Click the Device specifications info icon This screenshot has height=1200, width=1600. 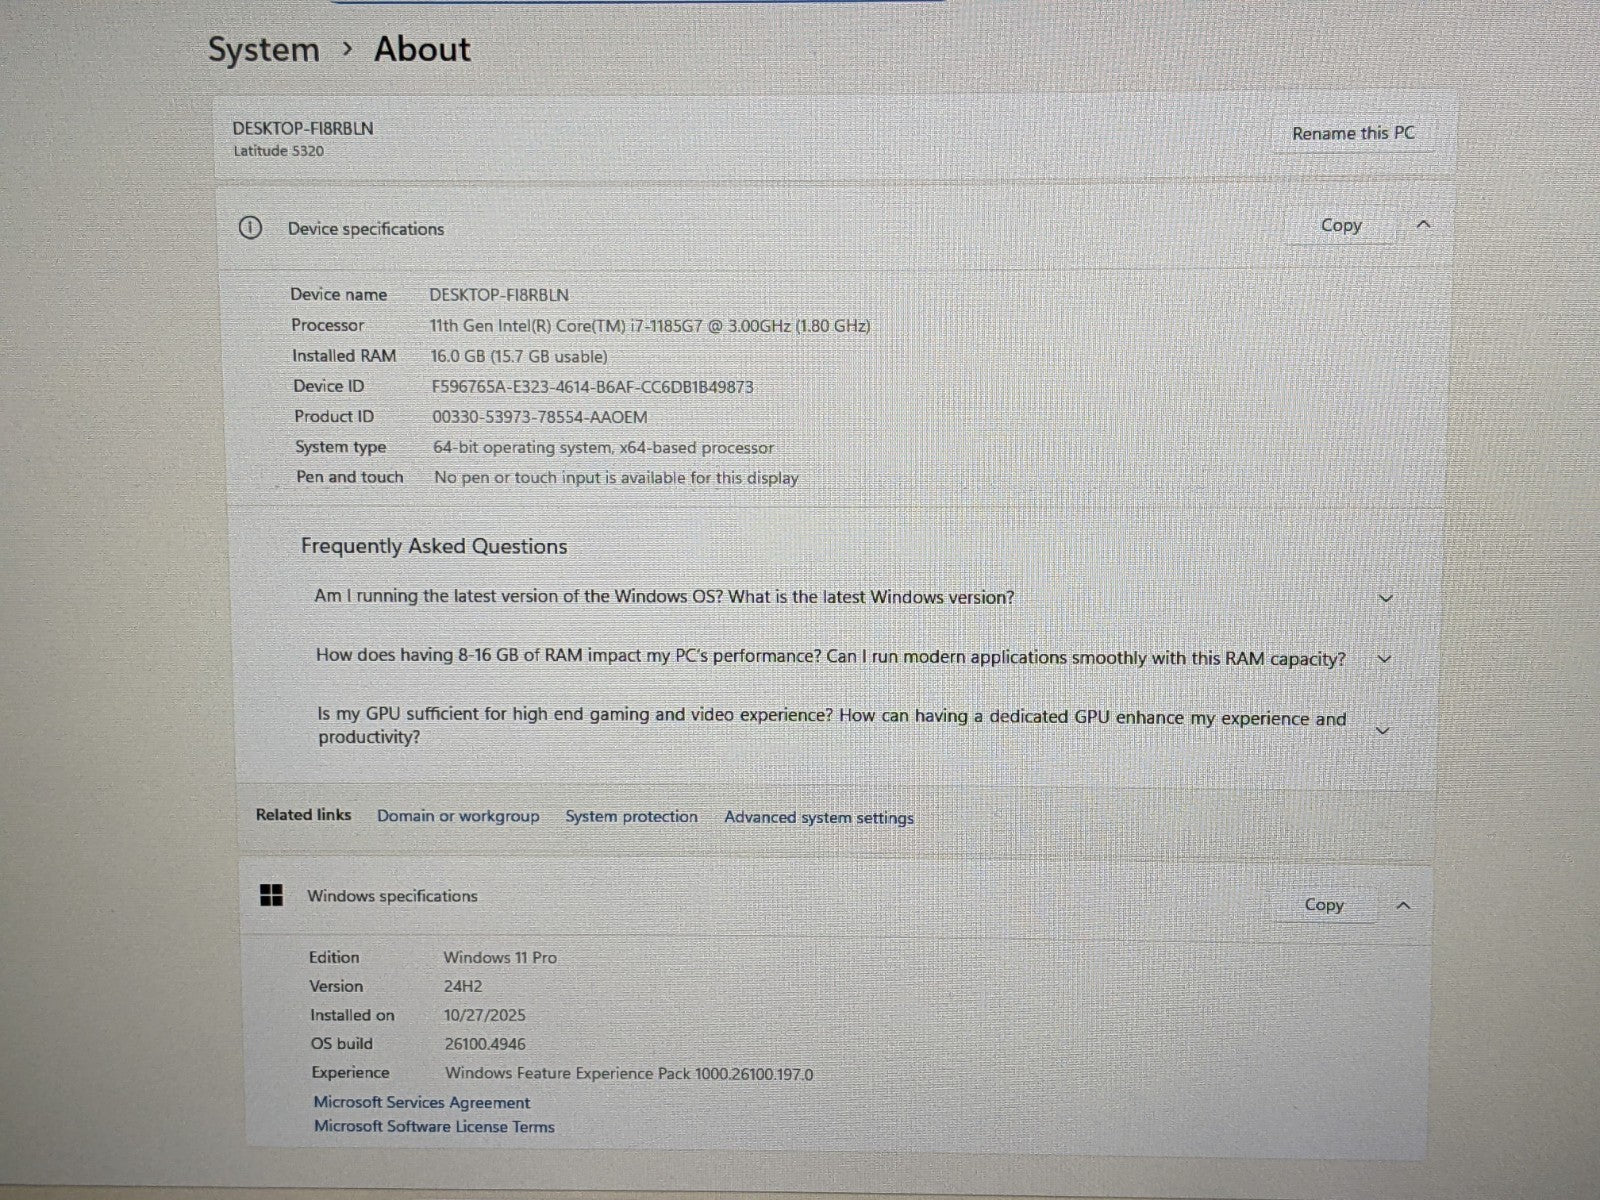[250, 228]
